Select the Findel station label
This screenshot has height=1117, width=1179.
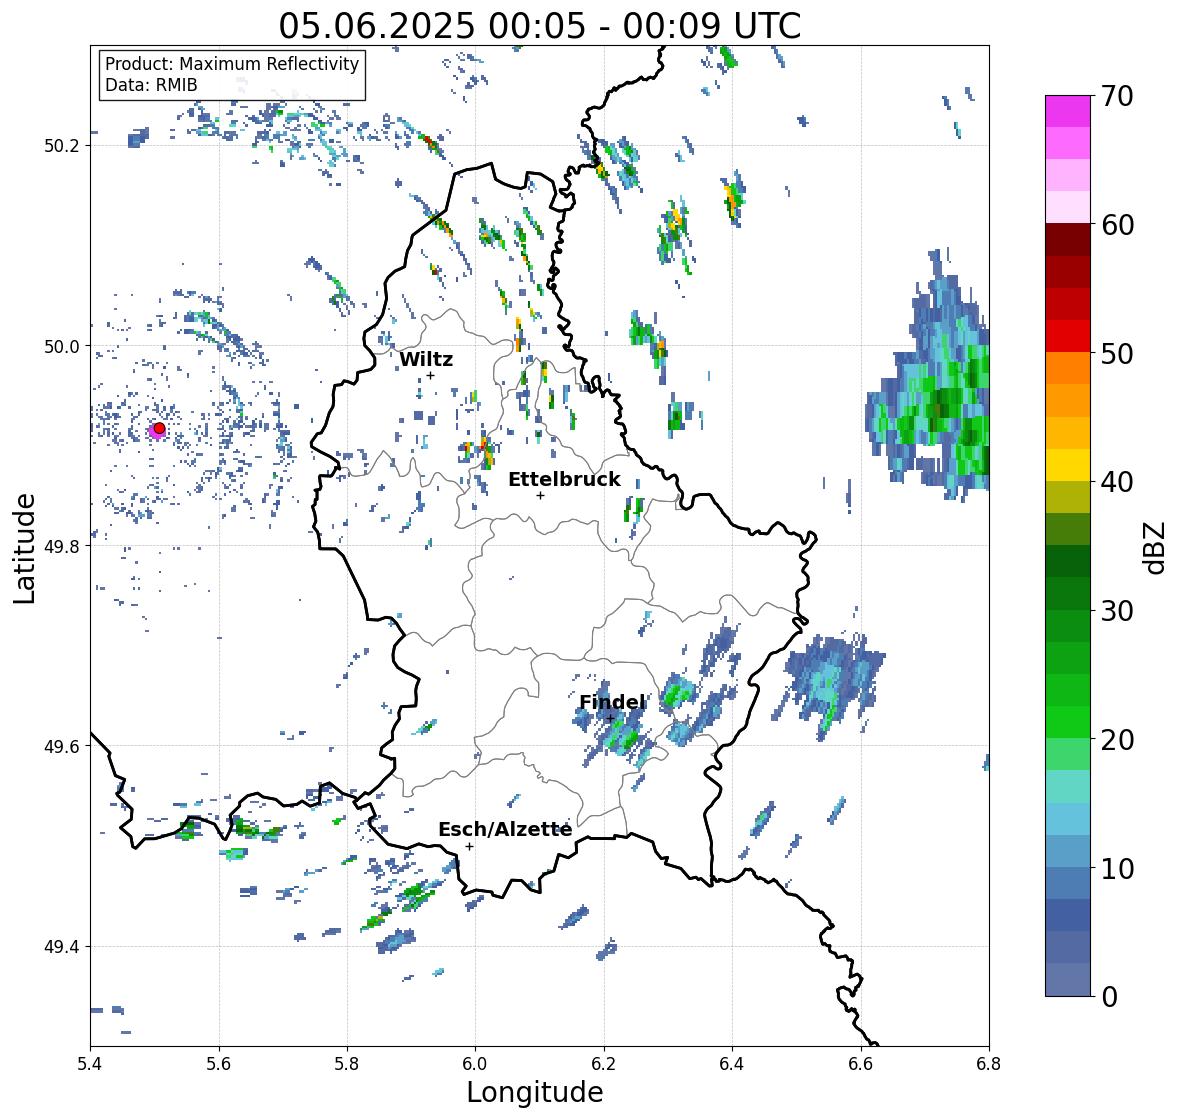[612, 702]
